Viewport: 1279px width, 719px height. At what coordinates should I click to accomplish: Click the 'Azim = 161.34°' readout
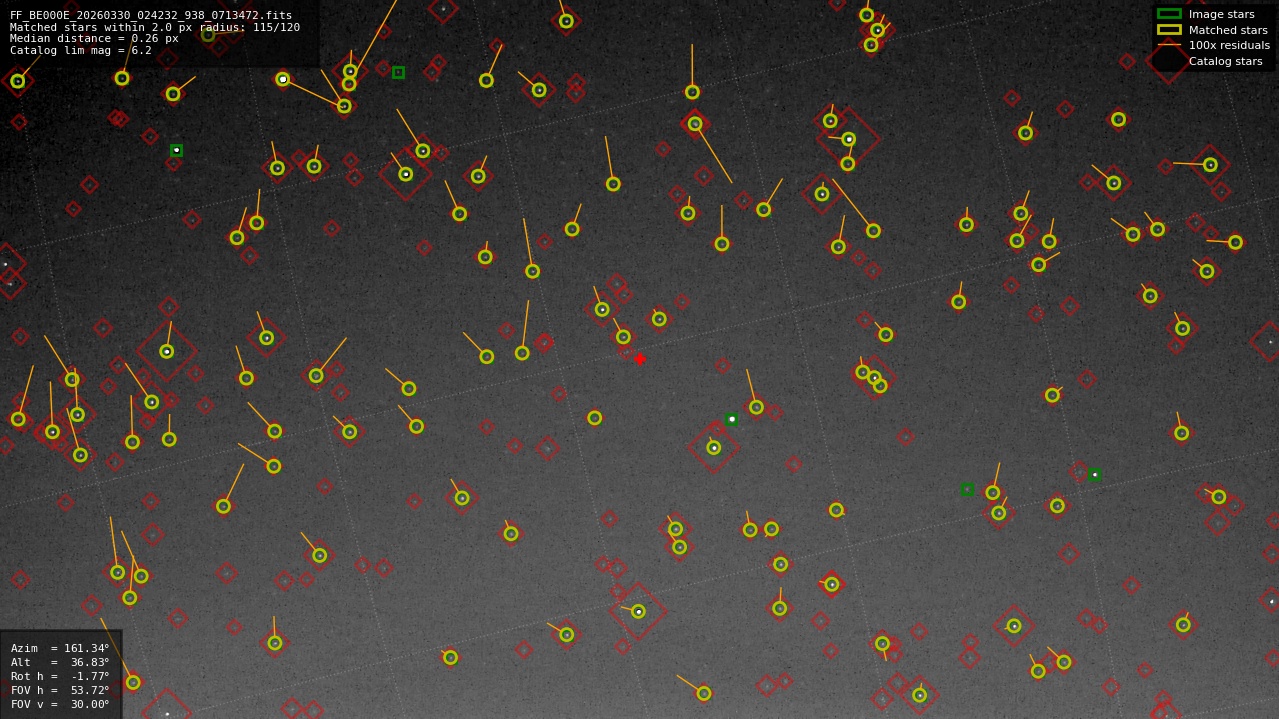(60, 648)
